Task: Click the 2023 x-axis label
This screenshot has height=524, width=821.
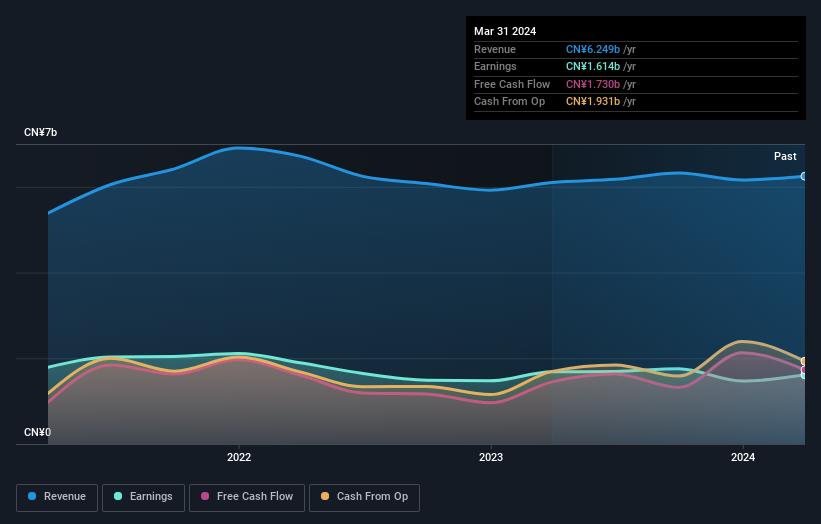Action: click(x=491, y=457)
